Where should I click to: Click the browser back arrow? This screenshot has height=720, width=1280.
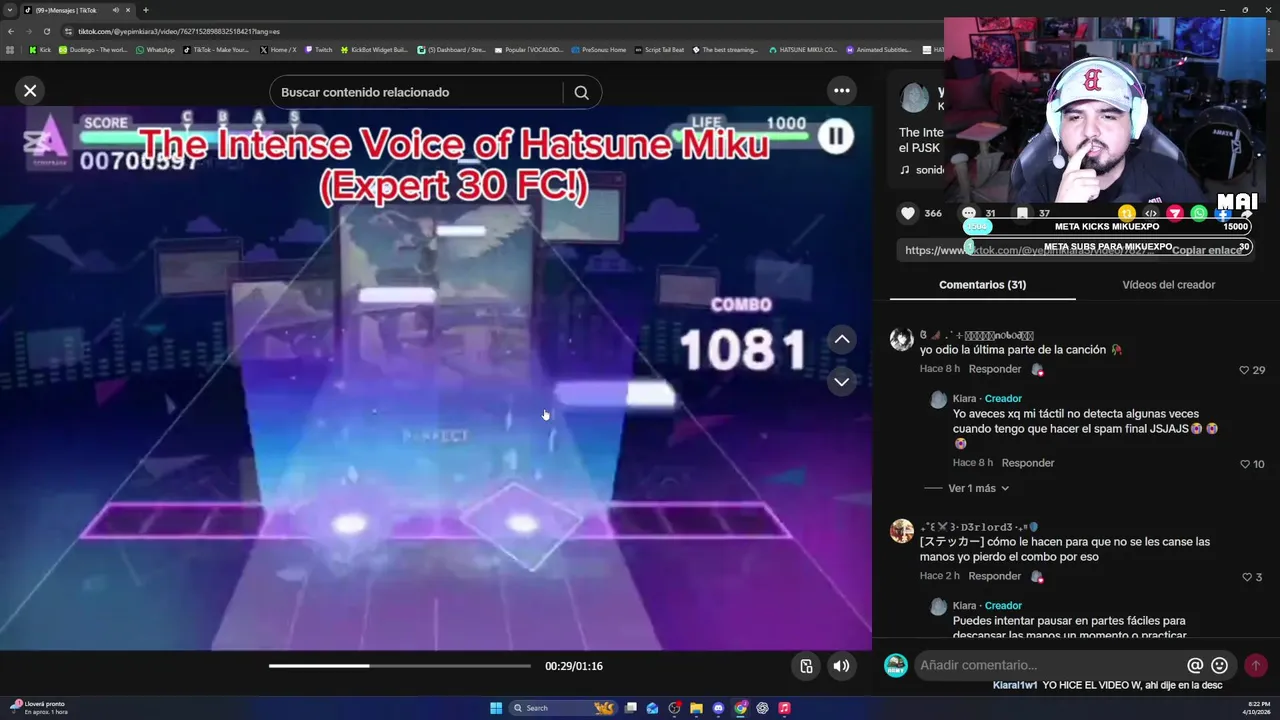pos(11,31)
